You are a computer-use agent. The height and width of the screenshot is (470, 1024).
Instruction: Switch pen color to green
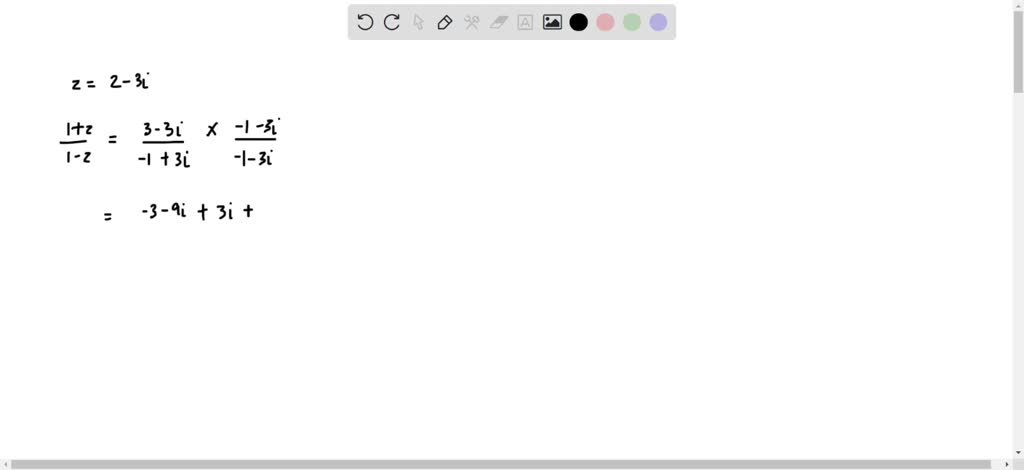pos(632,22)
